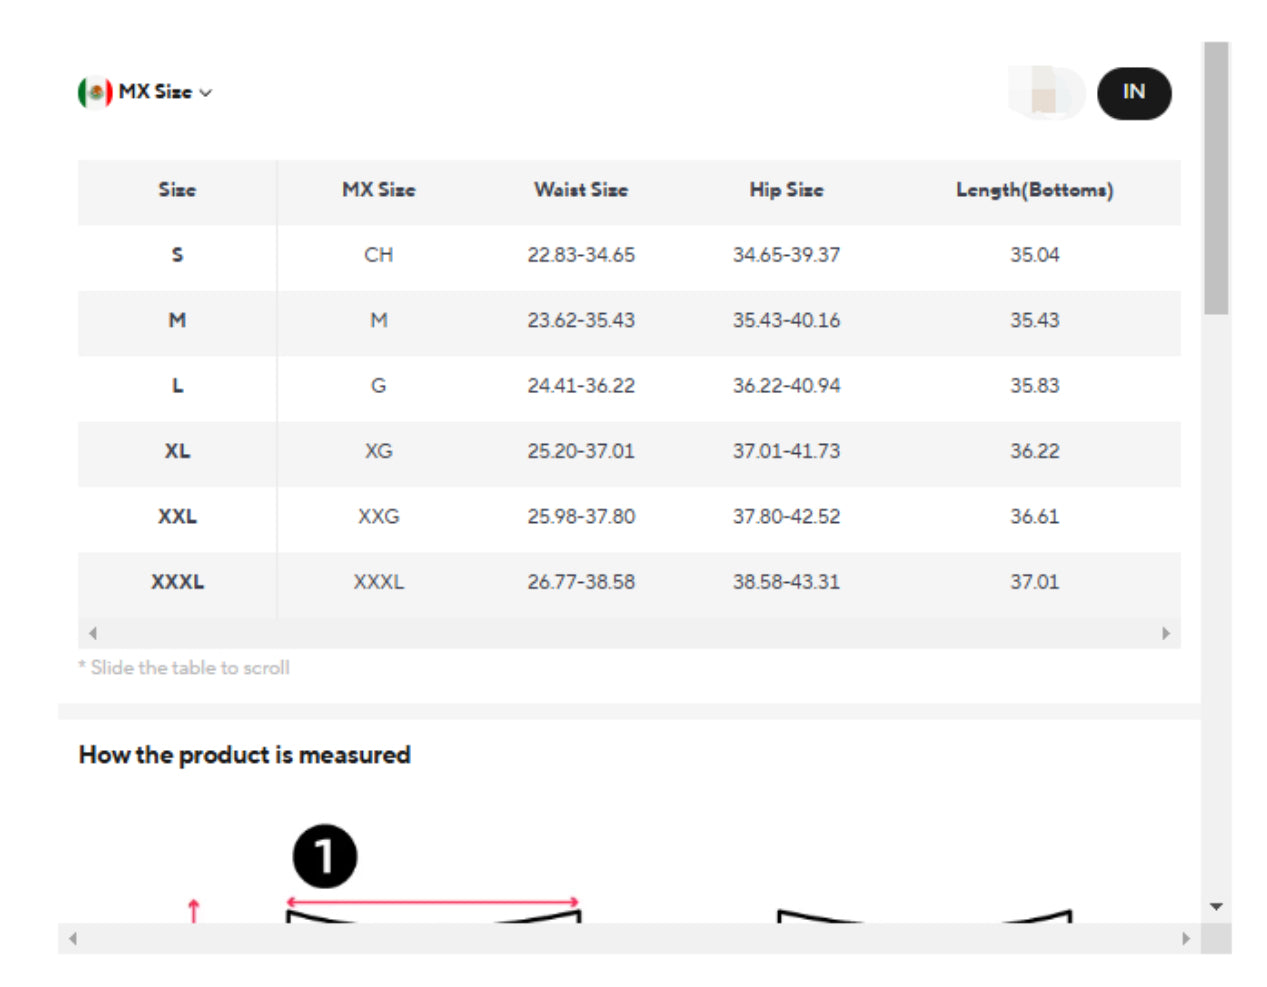
Task: Select the Hip Size column header
Action: pos(786,190)
